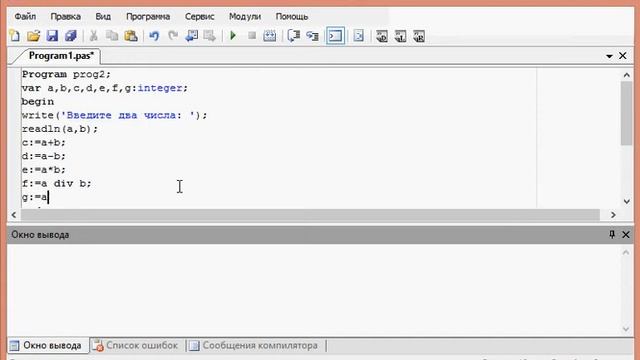Click the code formatting page icon
This screenshot has width=640, height=360.
pos(358,36)
